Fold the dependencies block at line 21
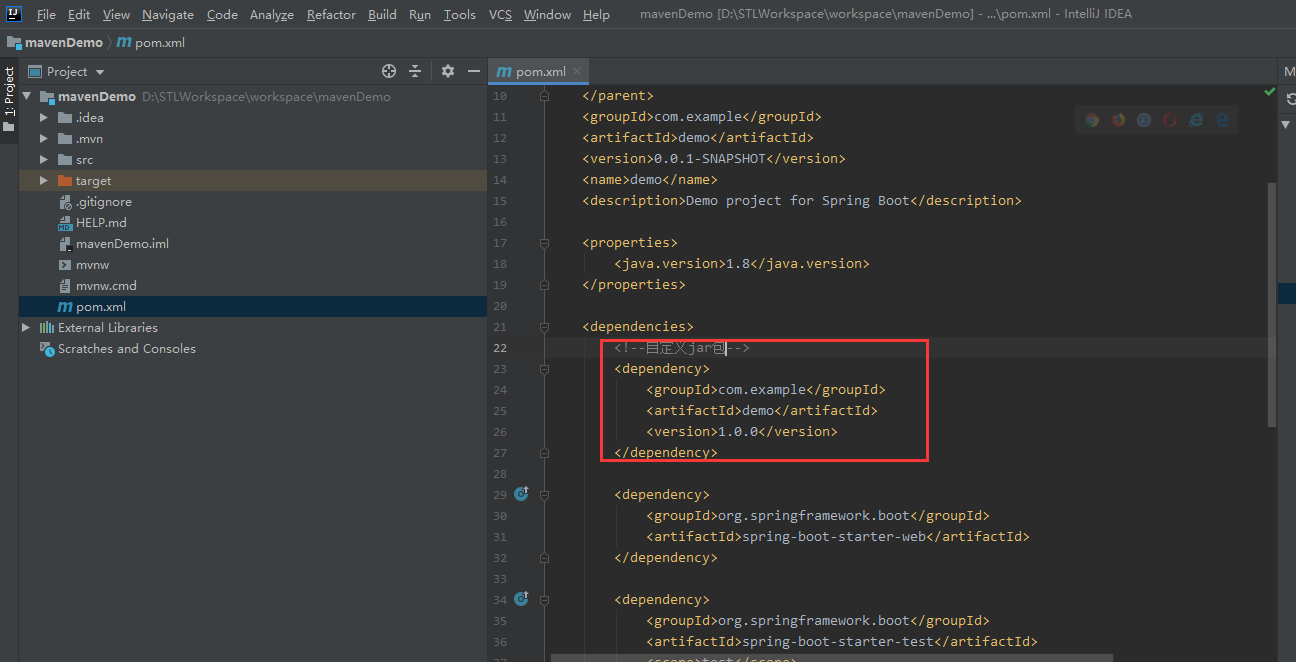The height and width of the screenshot is (662, 1296). coord(544,327)
